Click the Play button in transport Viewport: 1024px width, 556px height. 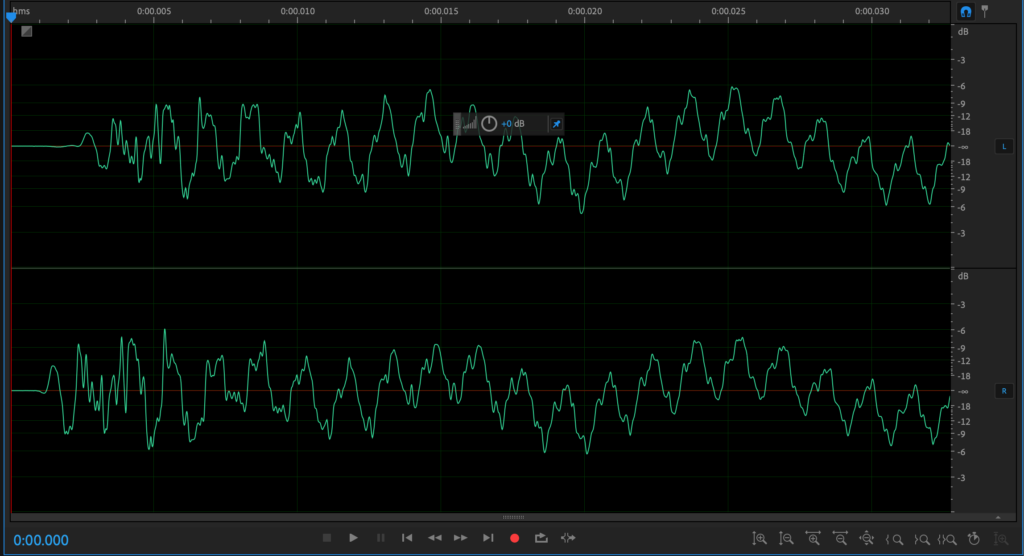tap(353, 538)
